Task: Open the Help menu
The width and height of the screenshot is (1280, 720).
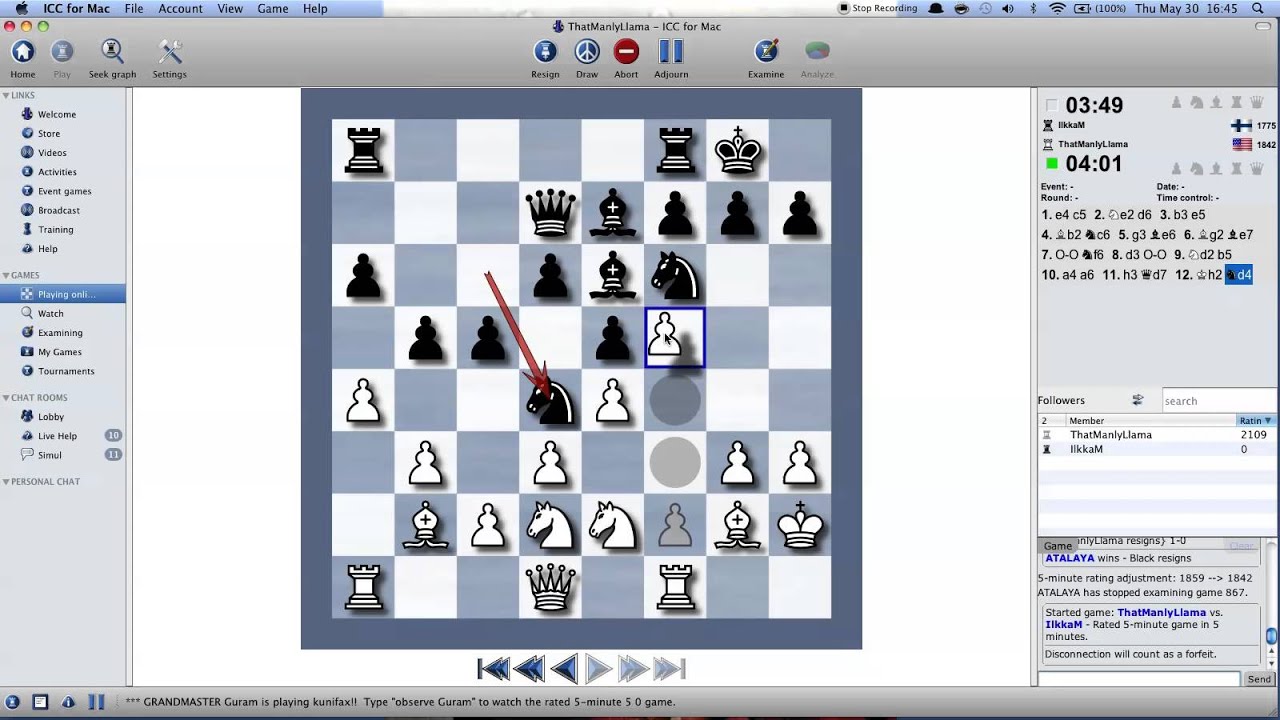Action: 315,8
